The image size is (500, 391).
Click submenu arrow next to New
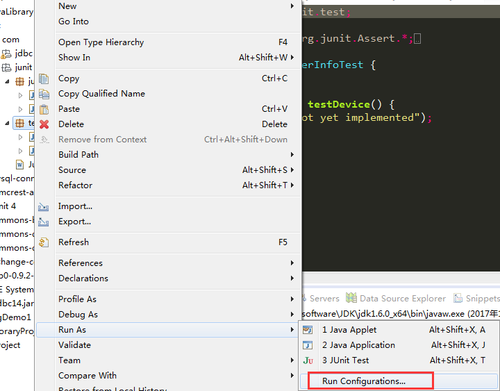click(292, 6)
